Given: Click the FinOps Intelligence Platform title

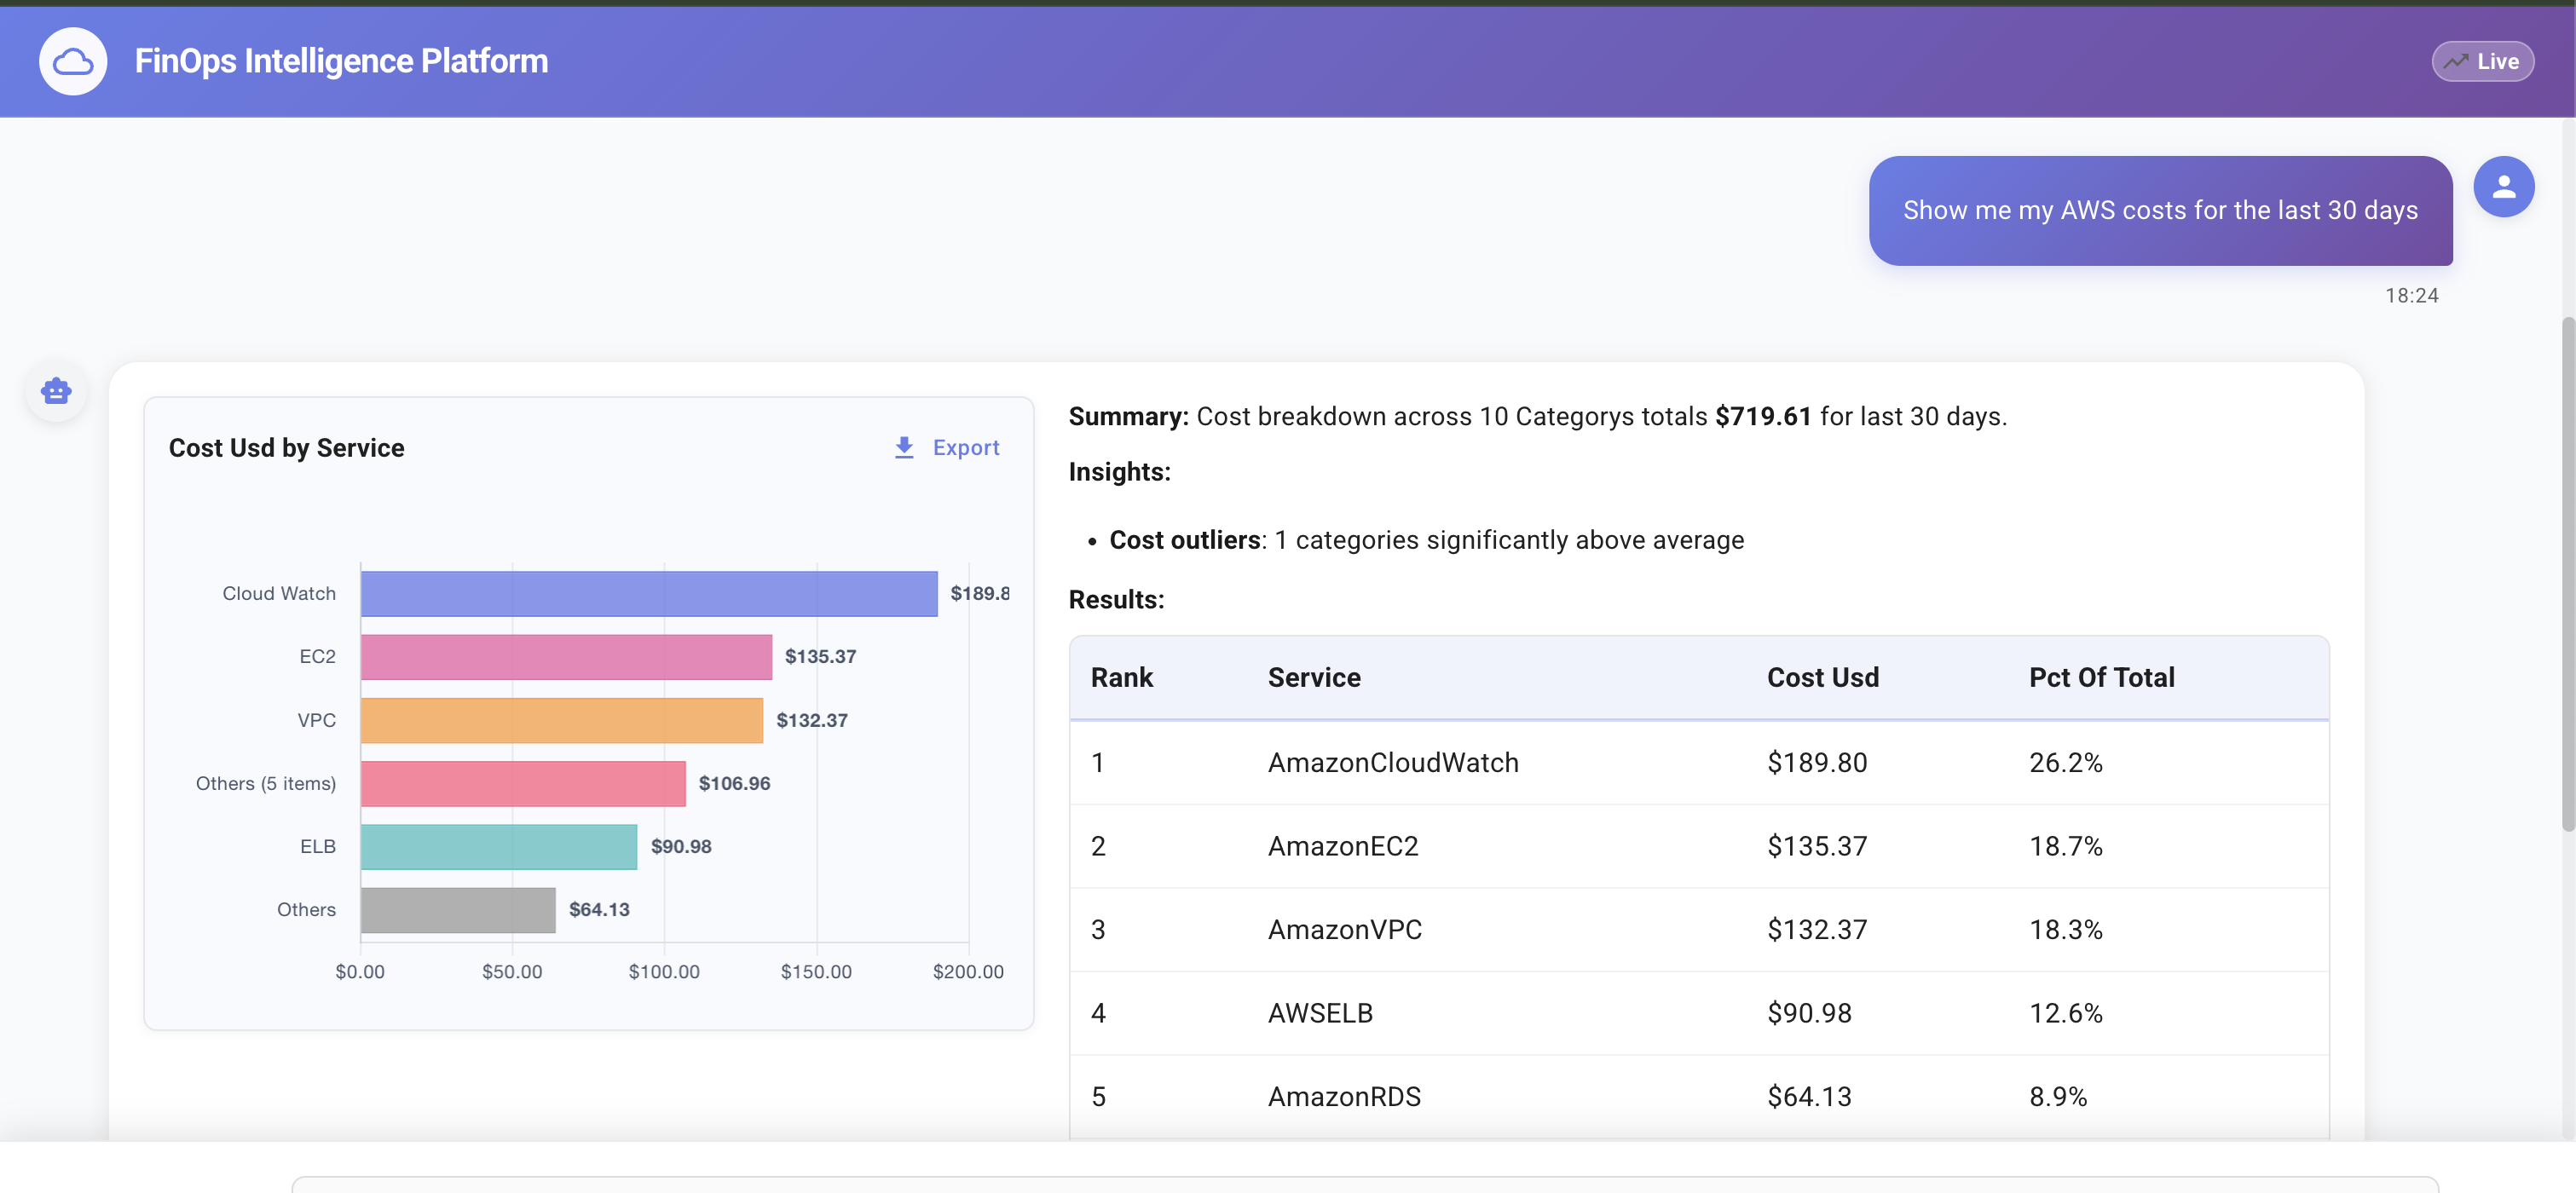Looking at the screenshot, I should 341,61.
